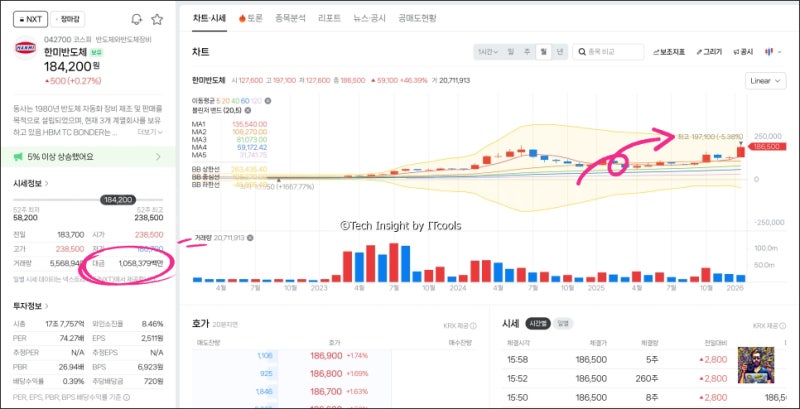800x409 pixels.
Task: Remove the 볼린저 밴드 indicator via x icon
Action: coord(247,110)
